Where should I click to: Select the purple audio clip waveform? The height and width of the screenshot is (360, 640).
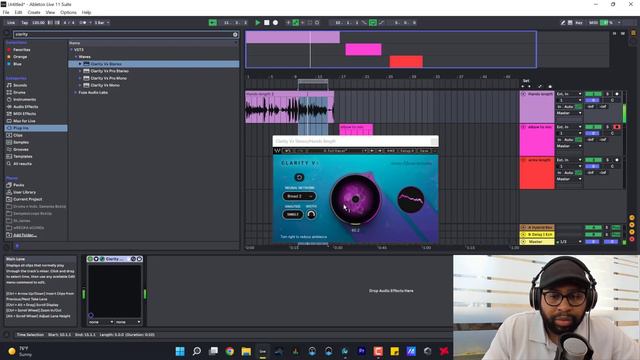point(289,109)
